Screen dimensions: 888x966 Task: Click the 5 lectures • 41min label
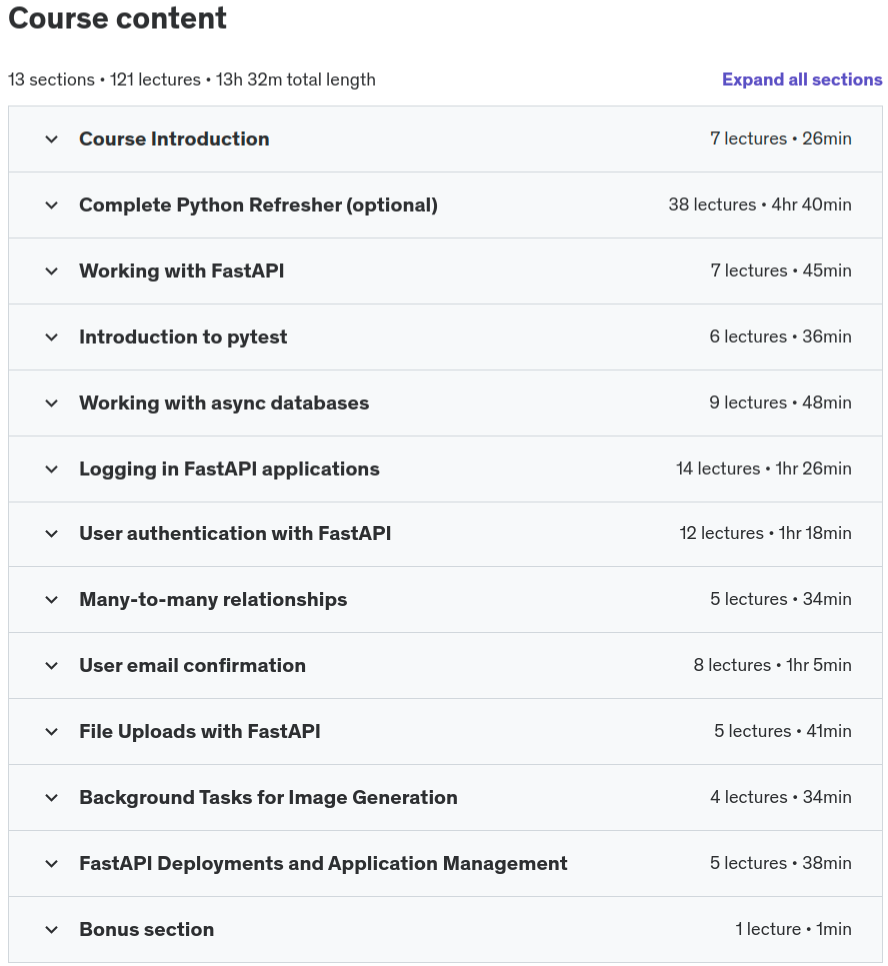click(783, 731)
